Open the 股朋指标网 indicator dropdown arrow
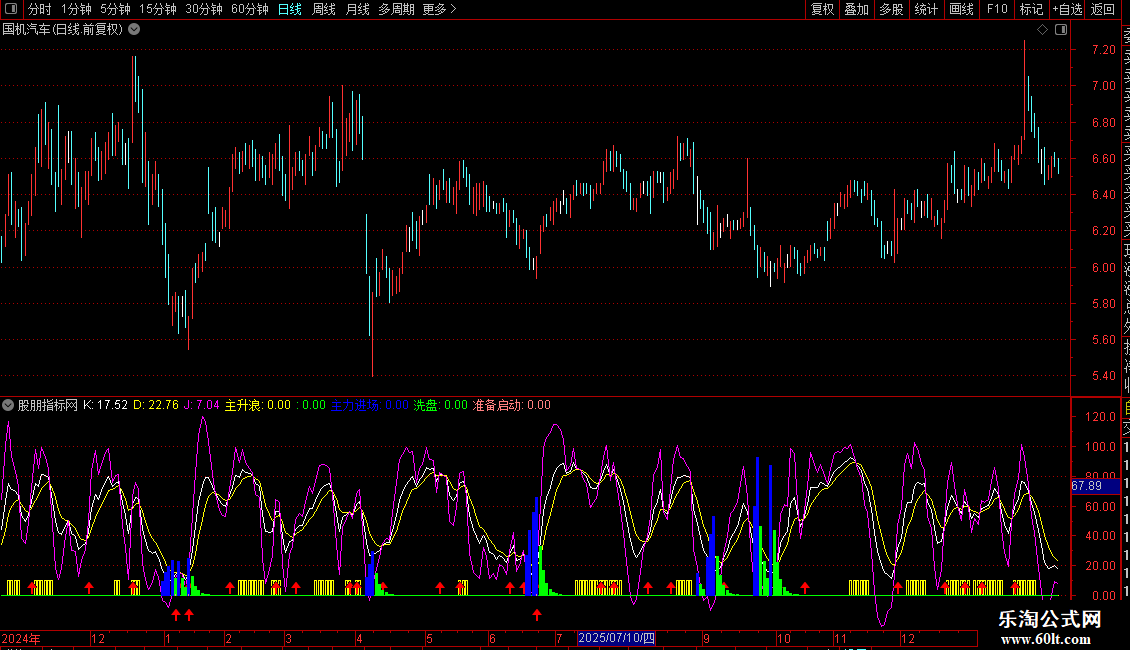The width and height of the screenshot is (1130, 650). pos(8,405)
